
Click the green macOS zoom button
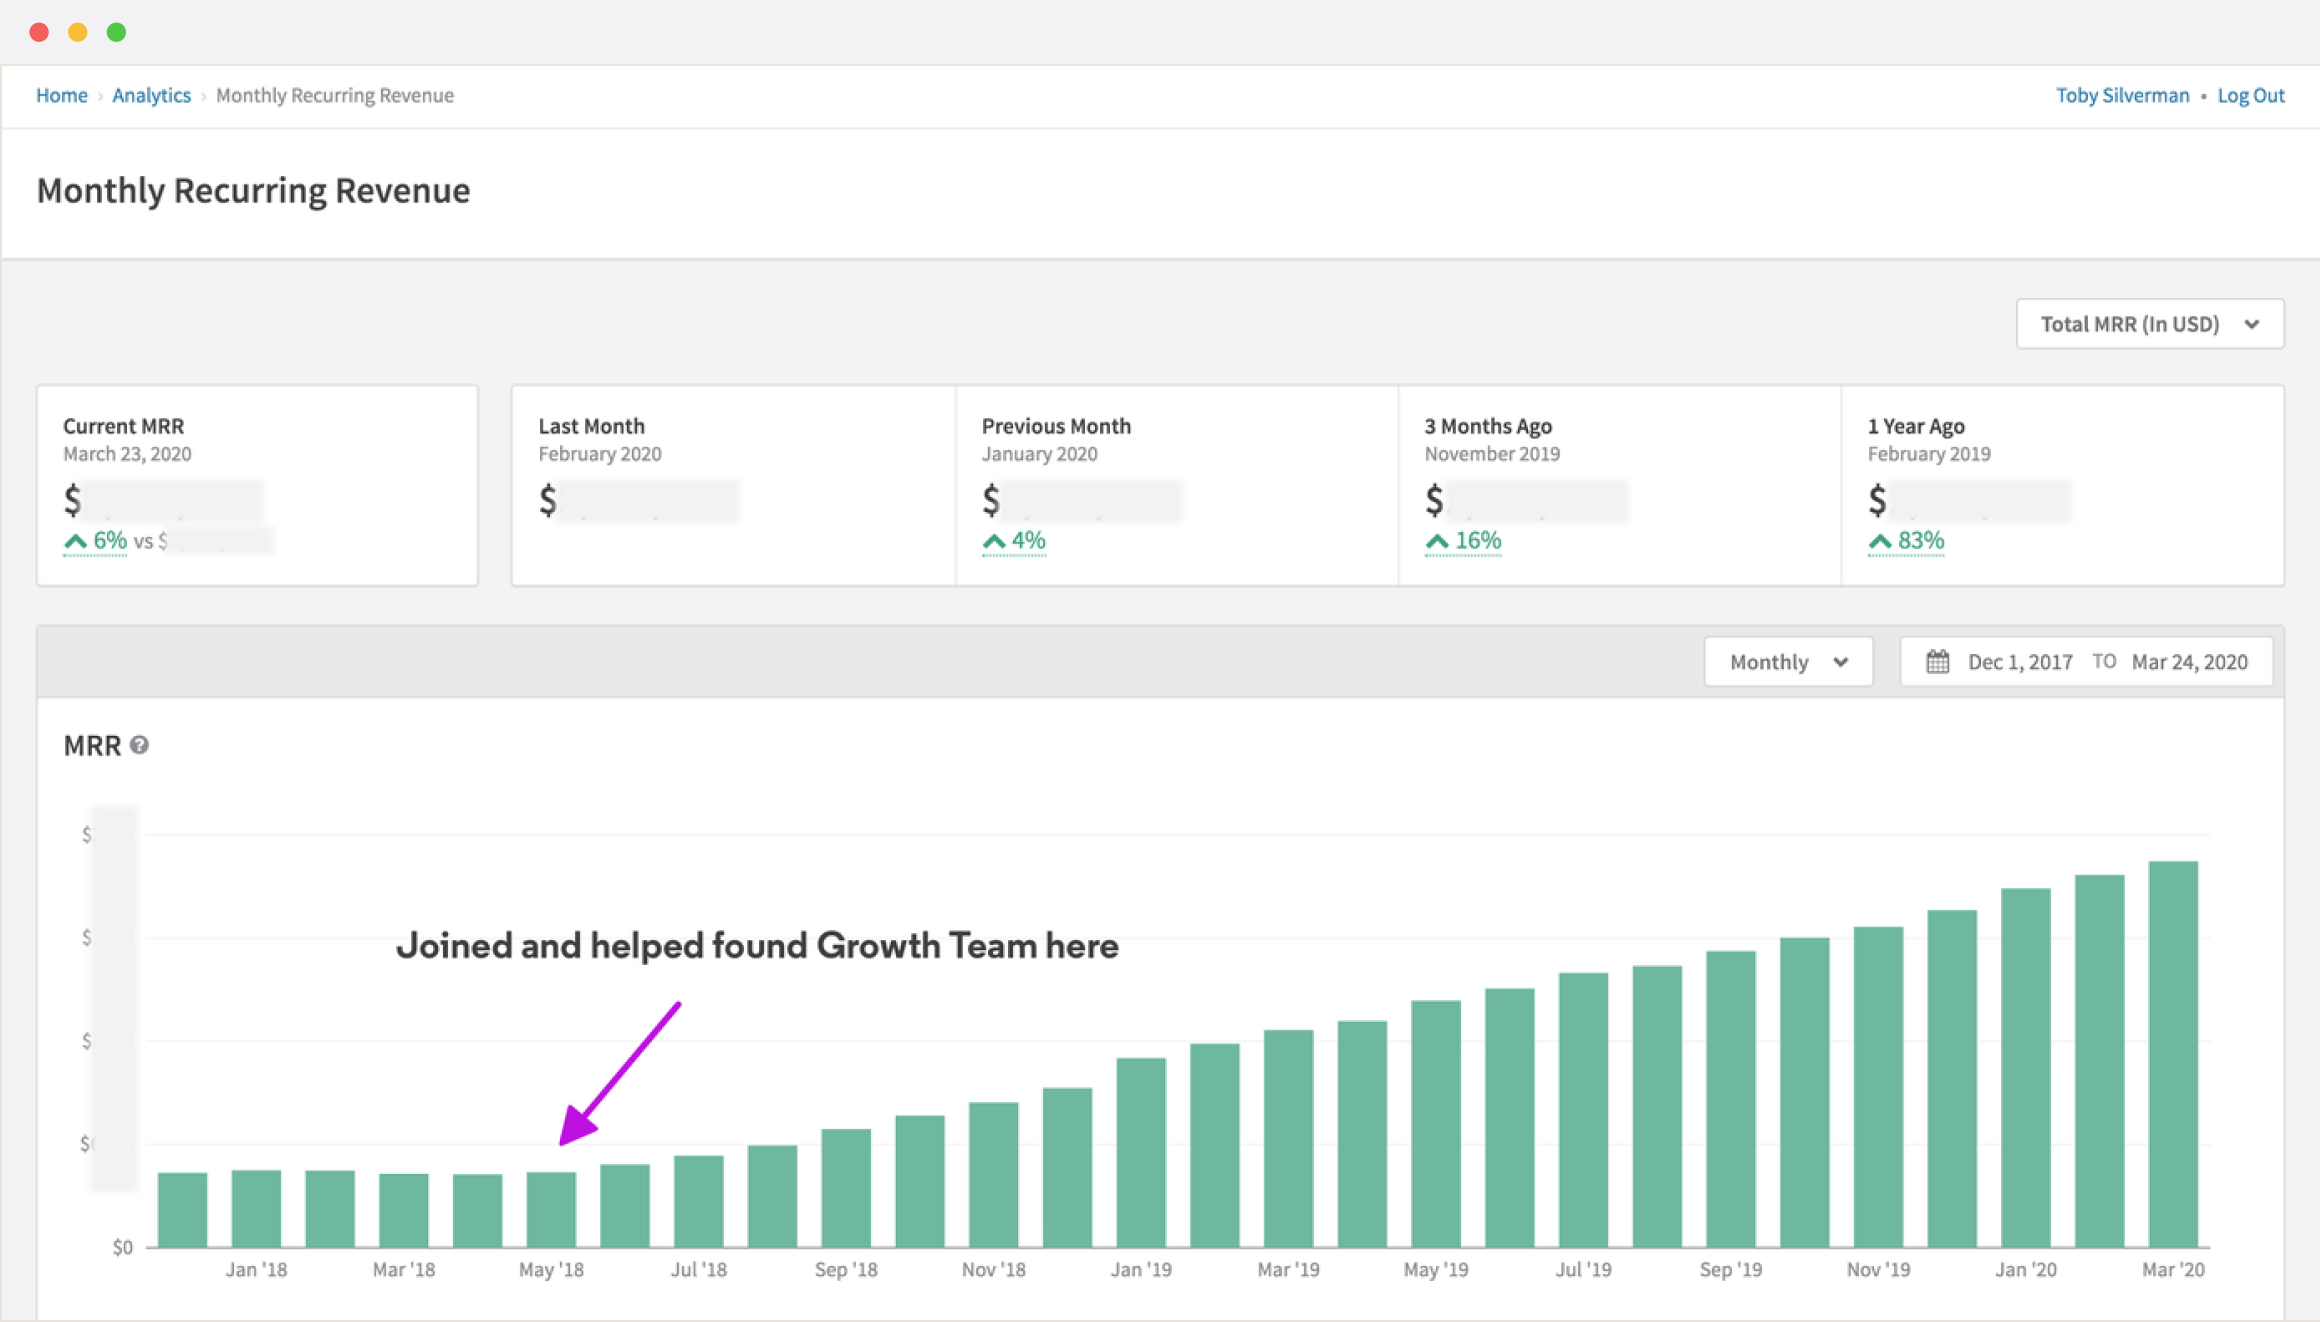116,31
